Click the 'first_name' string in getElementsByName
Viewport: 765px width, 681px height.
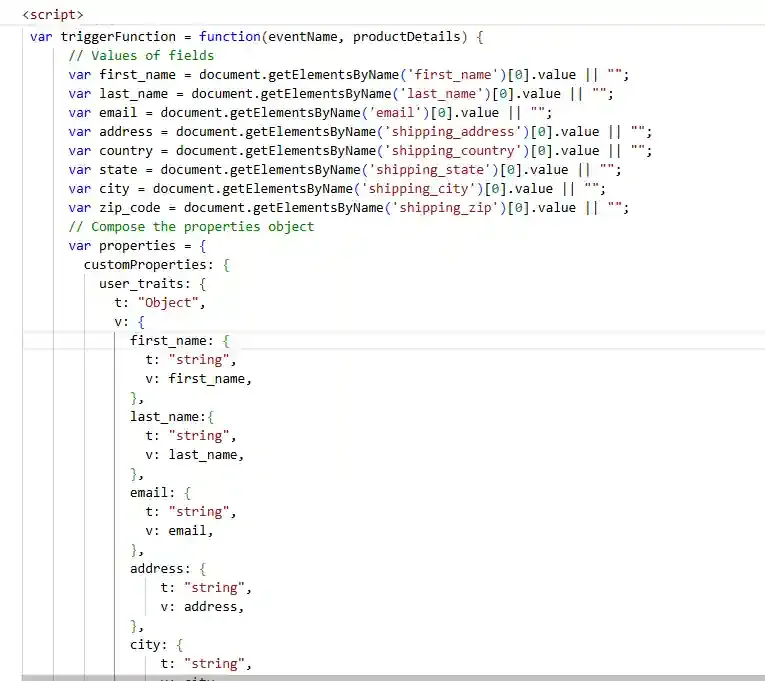(x=452, y=75)
